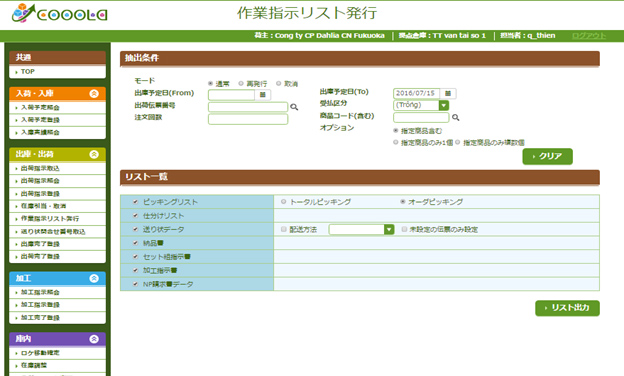Image resolution: width=624 pixels, height=376 pixels.
Task: Enable the 配送方法 checkbox
Action: coord(284,229)
